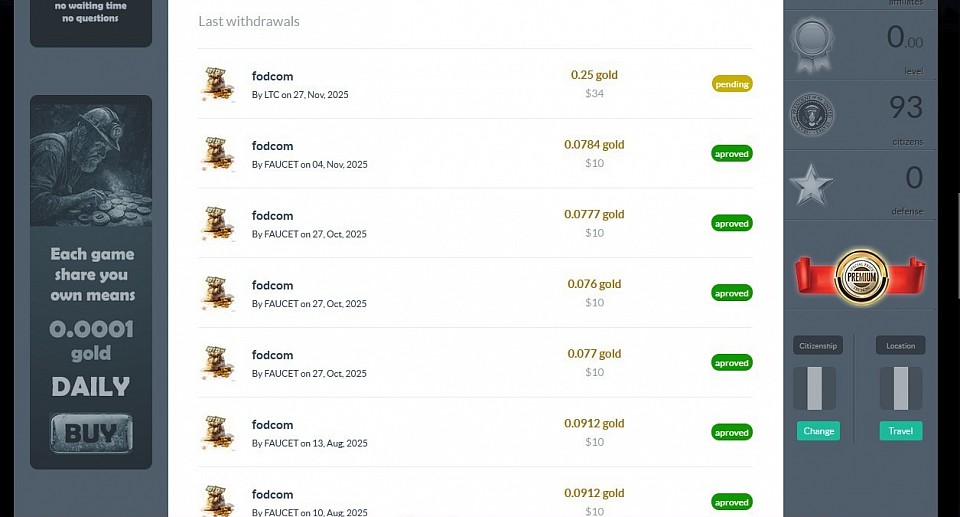This screenshot has height=517, width=960.
Task: Click the Change citizenship button
Action: point(818,431)
